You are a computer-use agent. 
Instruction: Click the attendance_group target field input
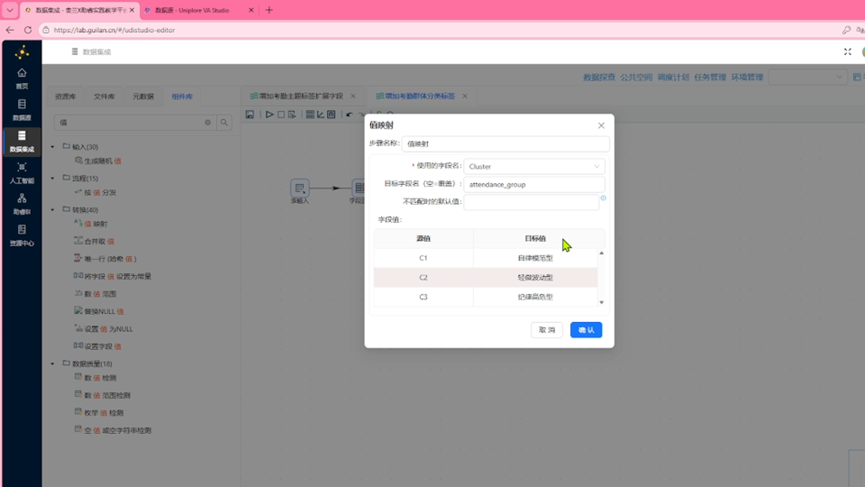(x=534, y=185)
